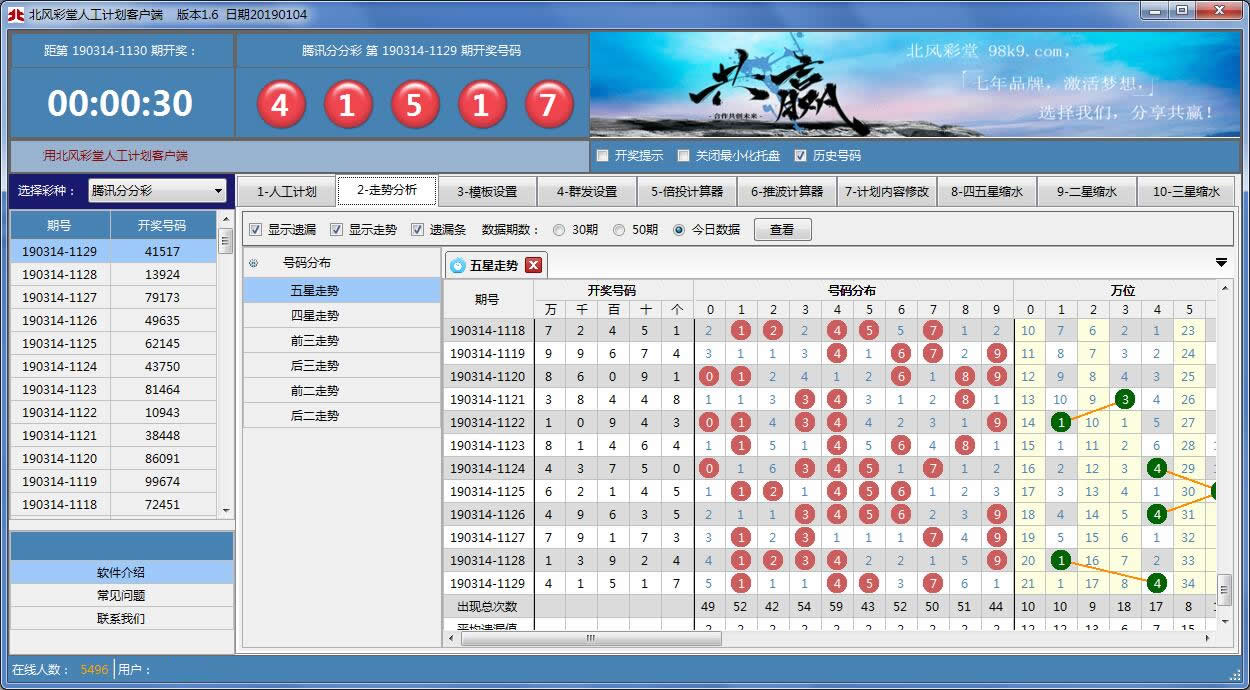Click the last red ball showing 7
1250x690 pixels.
[548, 104]
